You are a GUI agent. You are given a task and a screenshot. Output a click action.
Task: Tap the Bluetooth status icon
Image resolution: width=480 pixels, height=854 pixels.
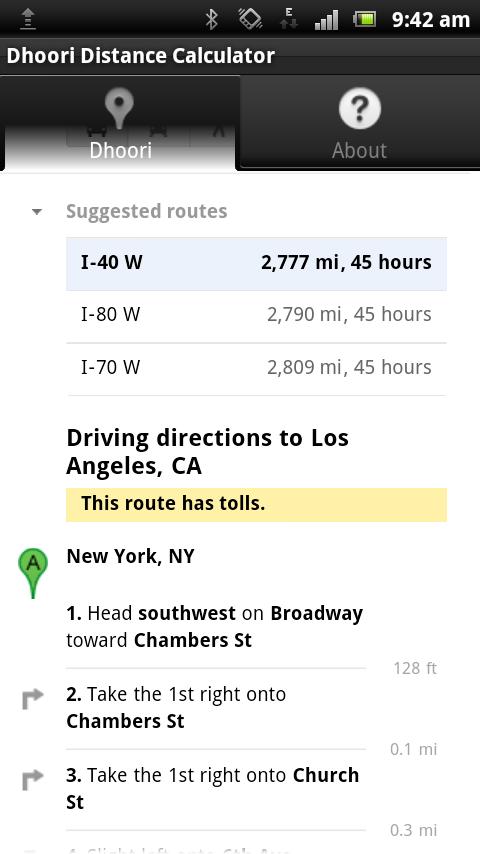click(211, 20)
